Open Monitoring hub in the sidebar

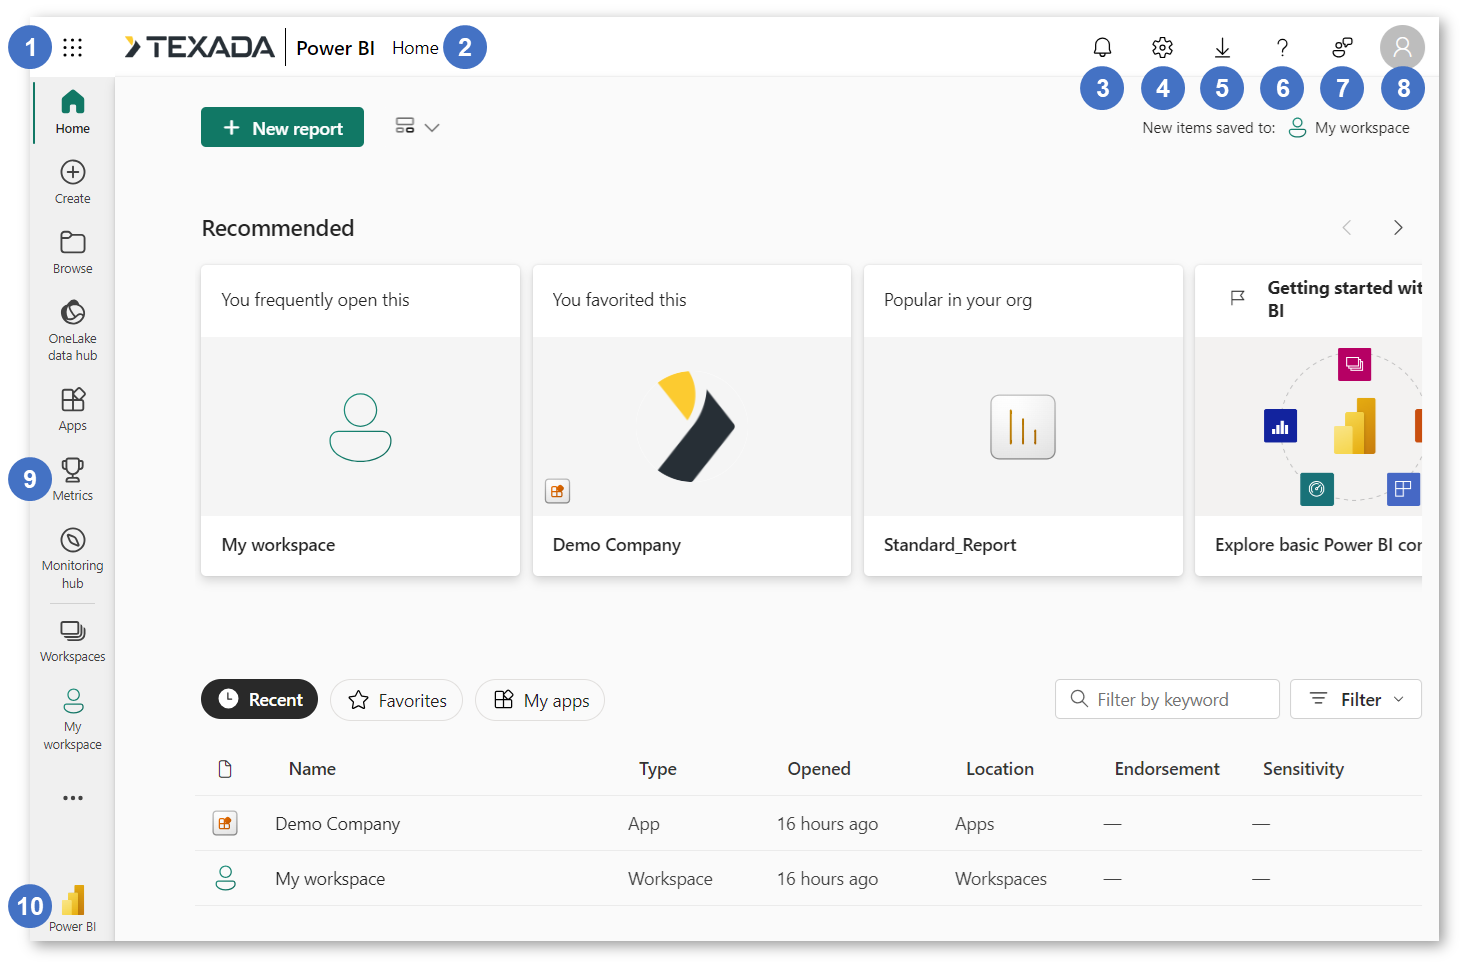point(73,558)
